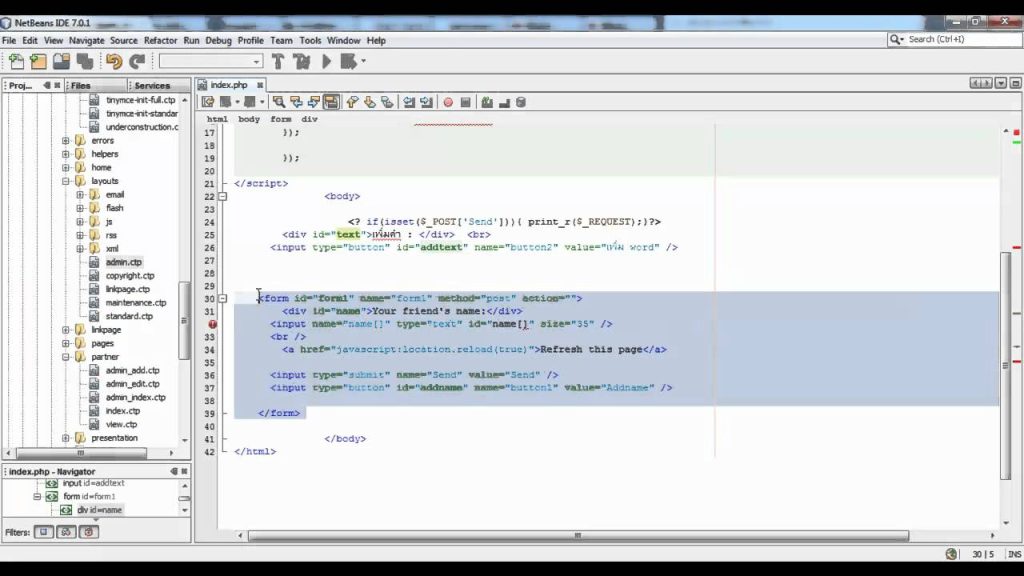1024x576 pixels.
Task: Click the Toggle Bookmark icon
Action: (x=387, y=102)
